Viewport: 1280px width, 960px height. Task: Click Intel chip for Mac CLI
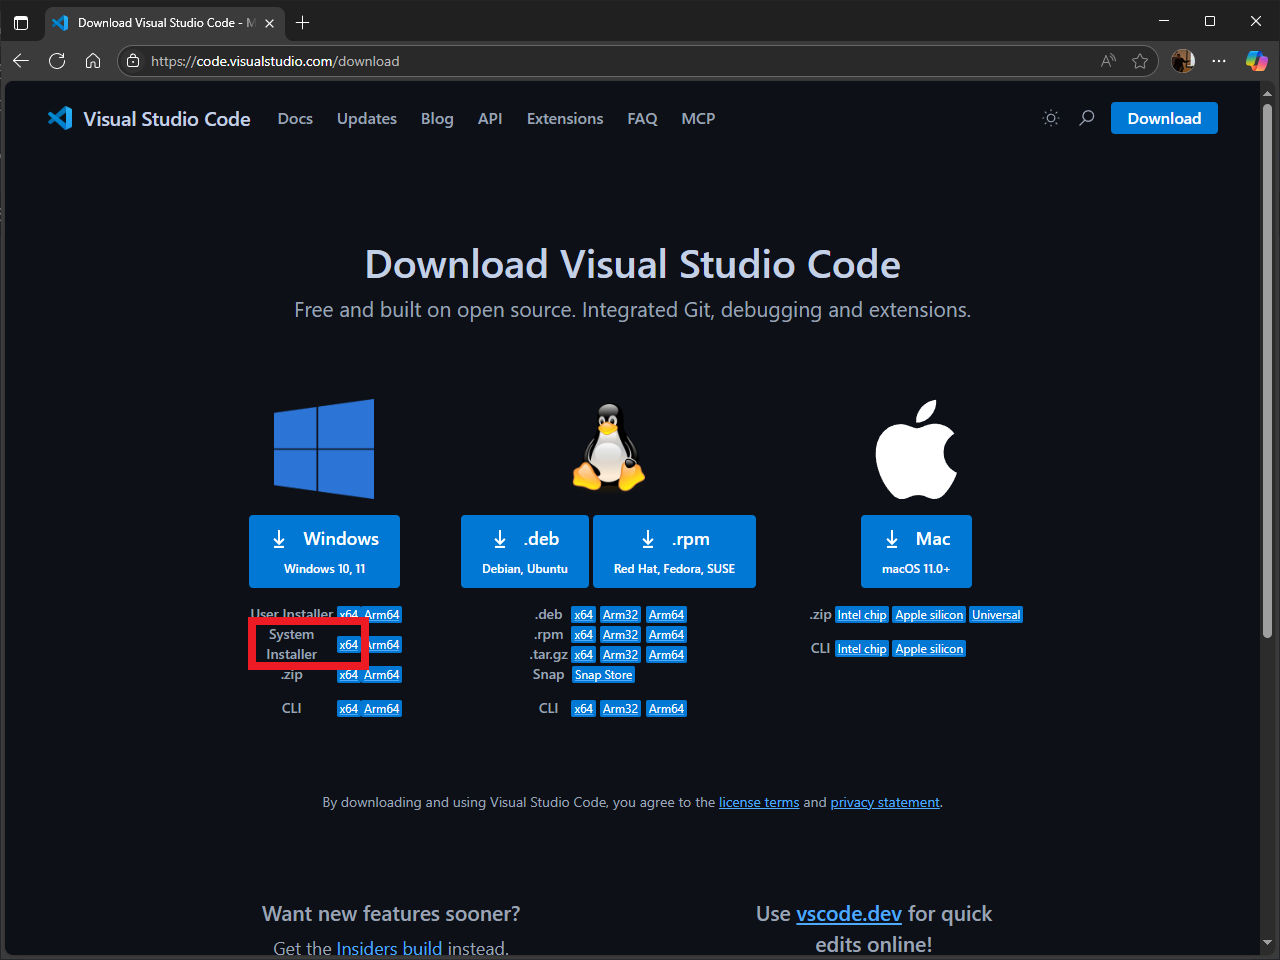coord(862,649)
